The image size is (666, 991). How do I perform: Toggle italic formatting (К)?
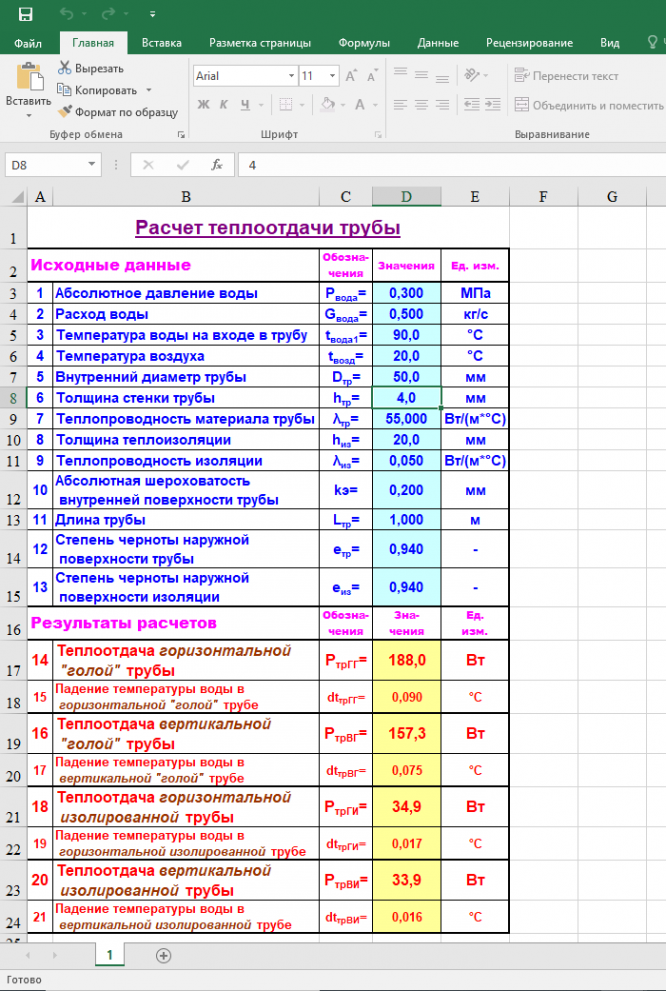tap(224, 105)
